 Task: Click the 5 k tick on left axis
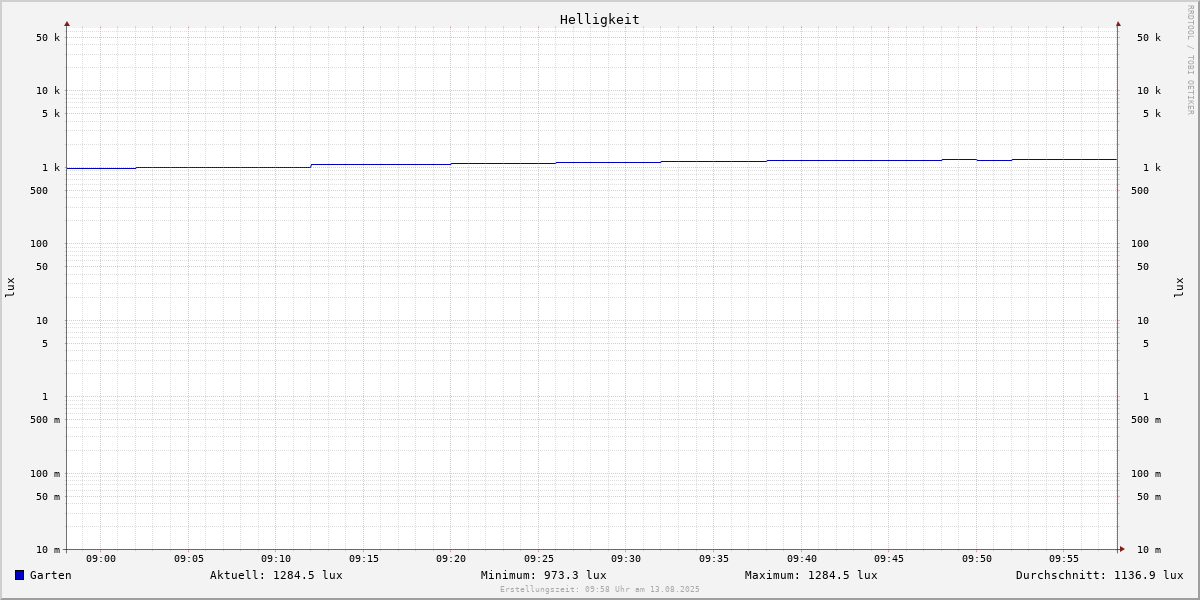[51, 114]
